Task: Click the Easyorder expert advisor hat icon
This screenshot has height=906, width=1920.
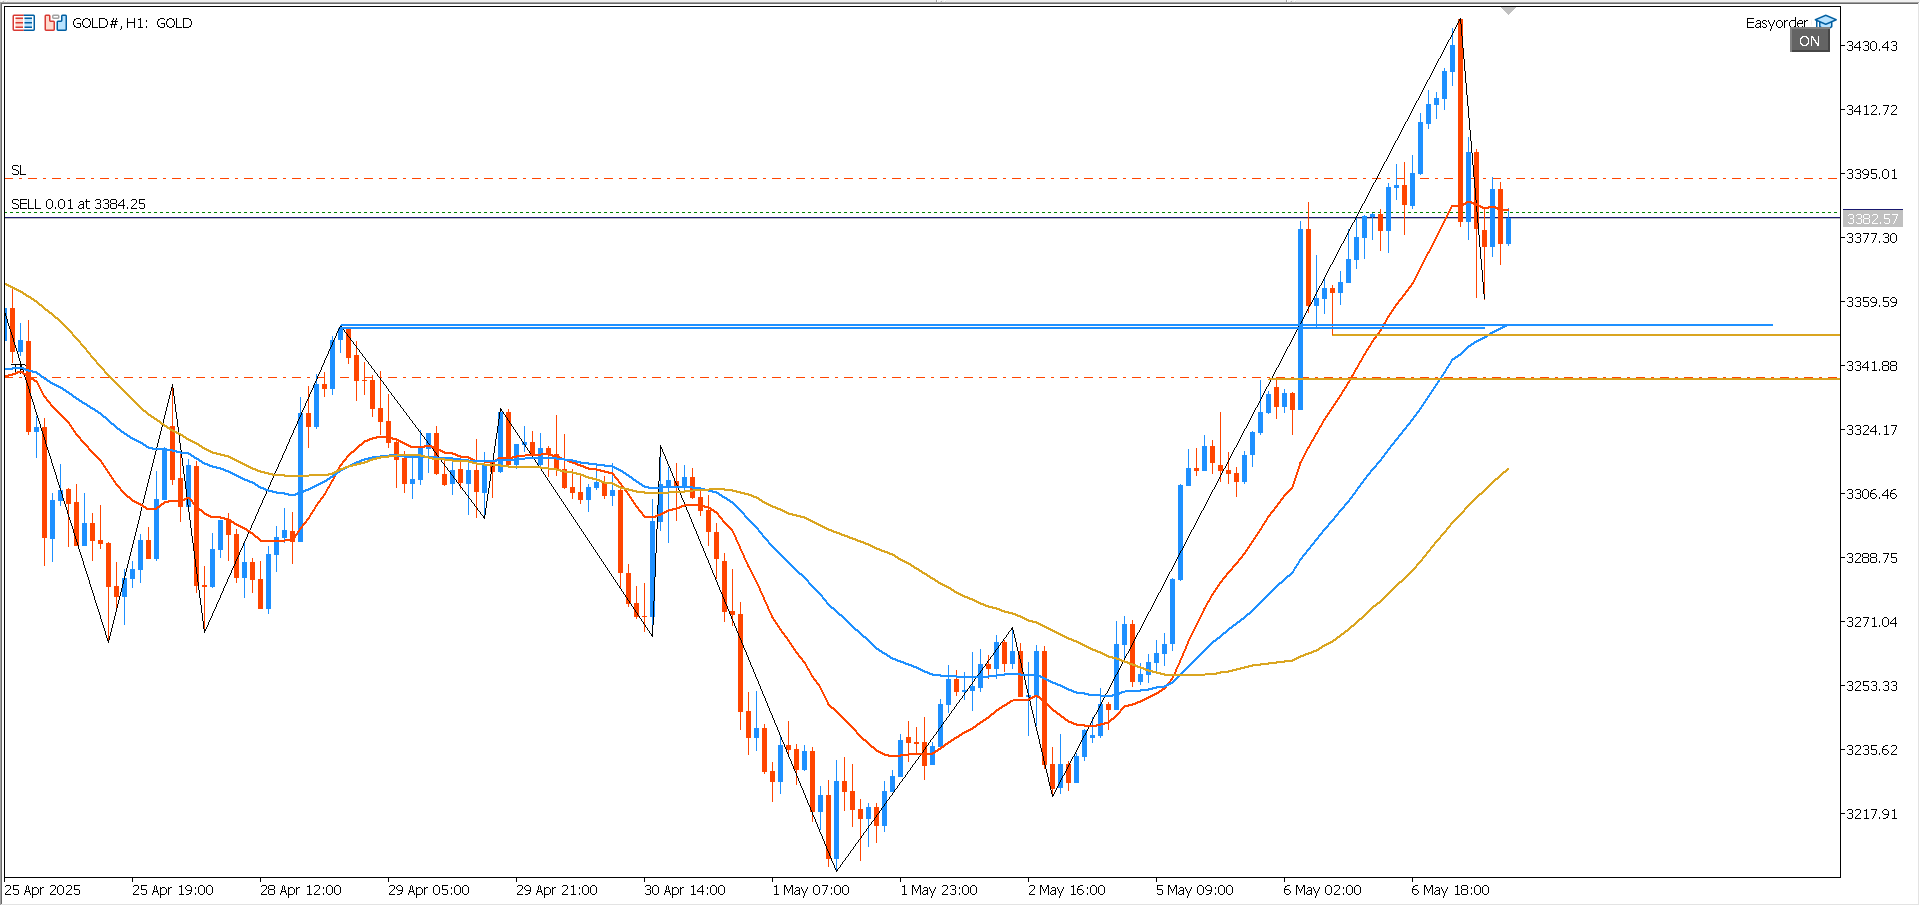Action: click(x=1826, y=22)
